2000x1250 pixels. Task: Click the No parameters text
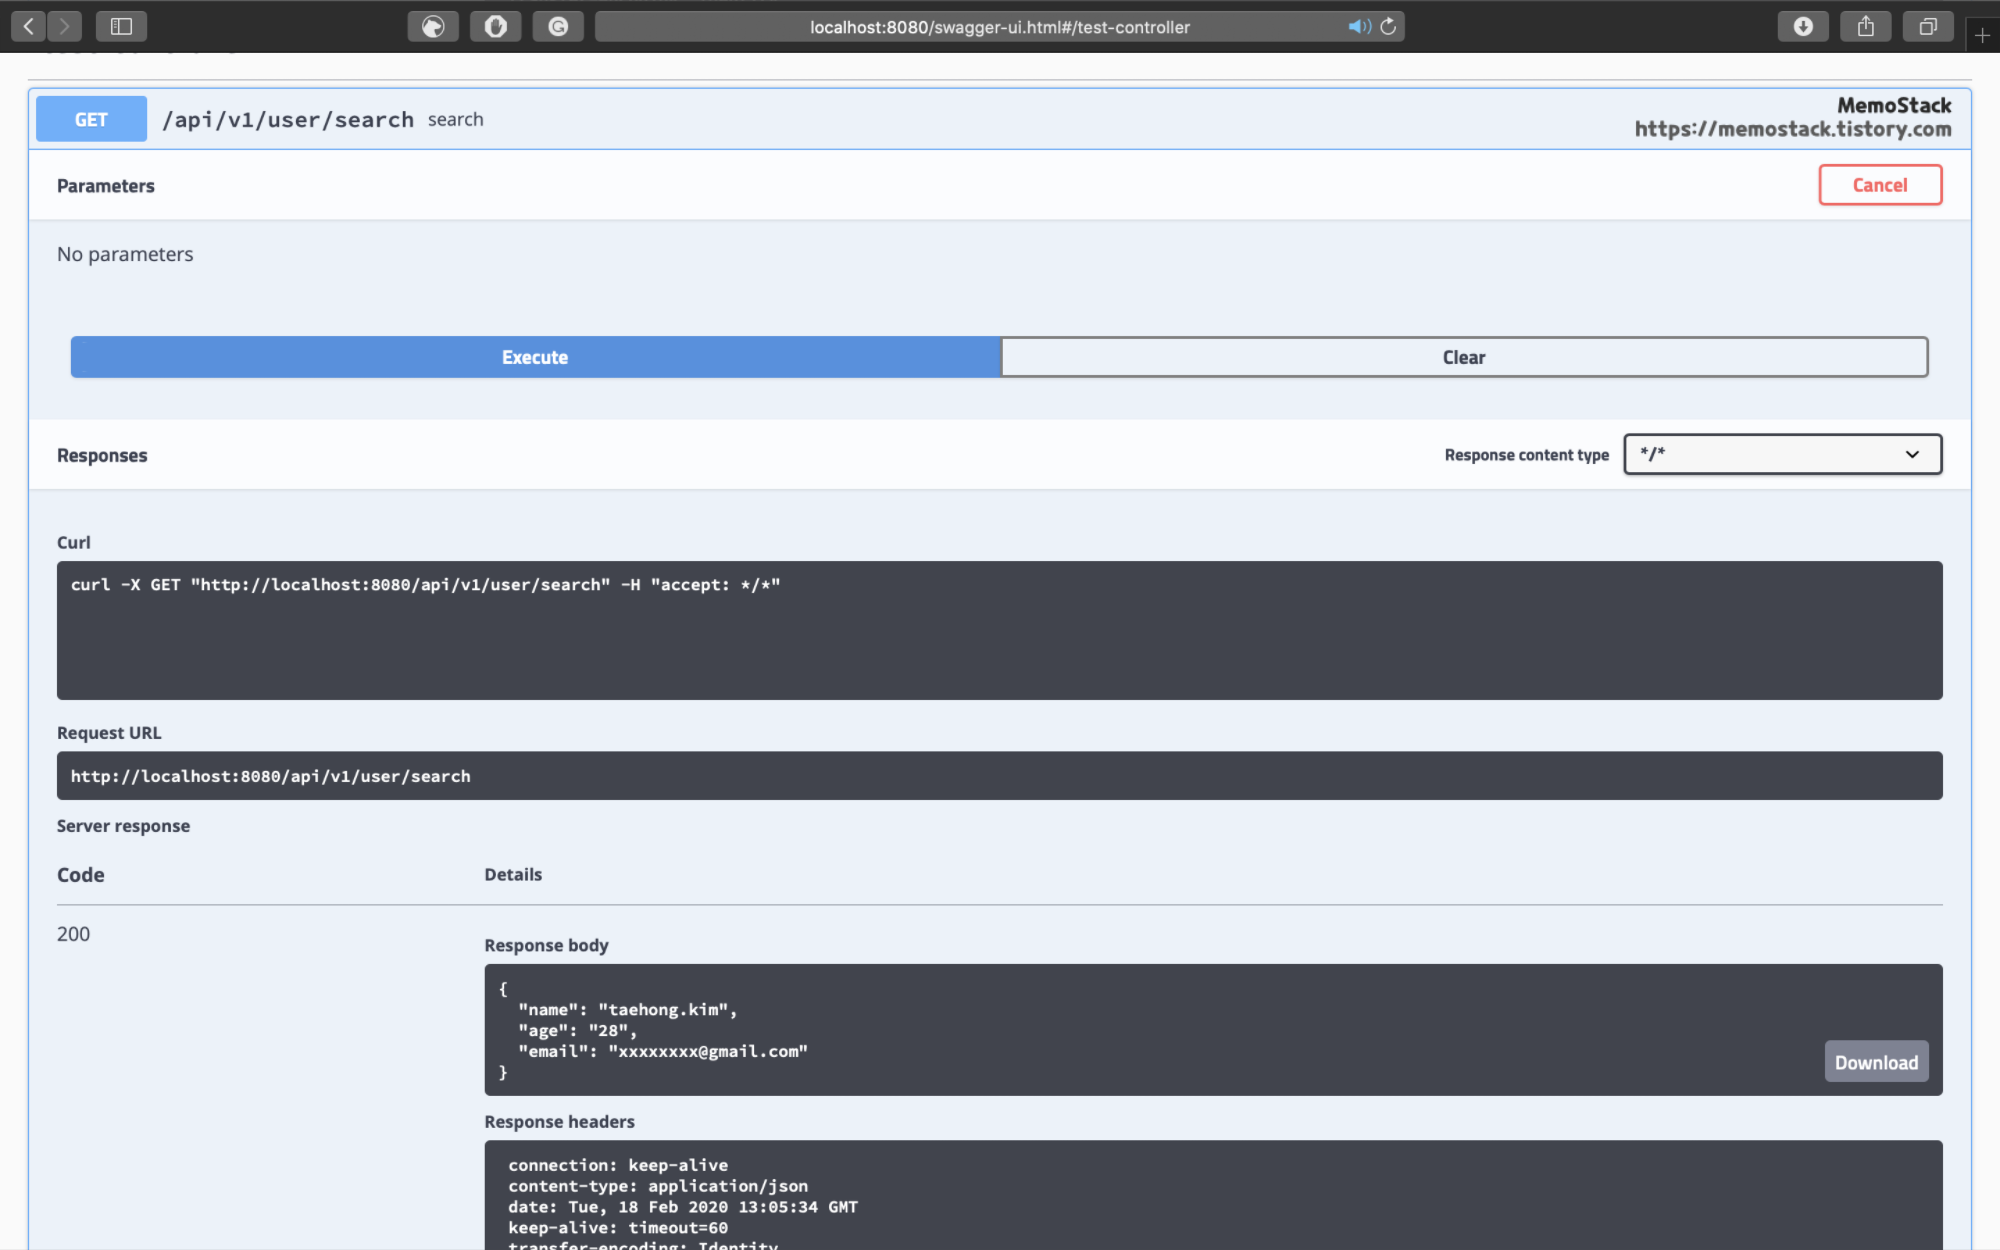(125, 254)
